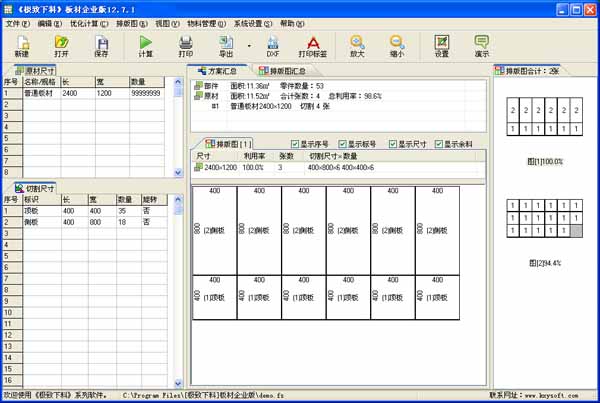Click the 标识 column header
The height and width of the screenshot is (403, 600).
41,199
